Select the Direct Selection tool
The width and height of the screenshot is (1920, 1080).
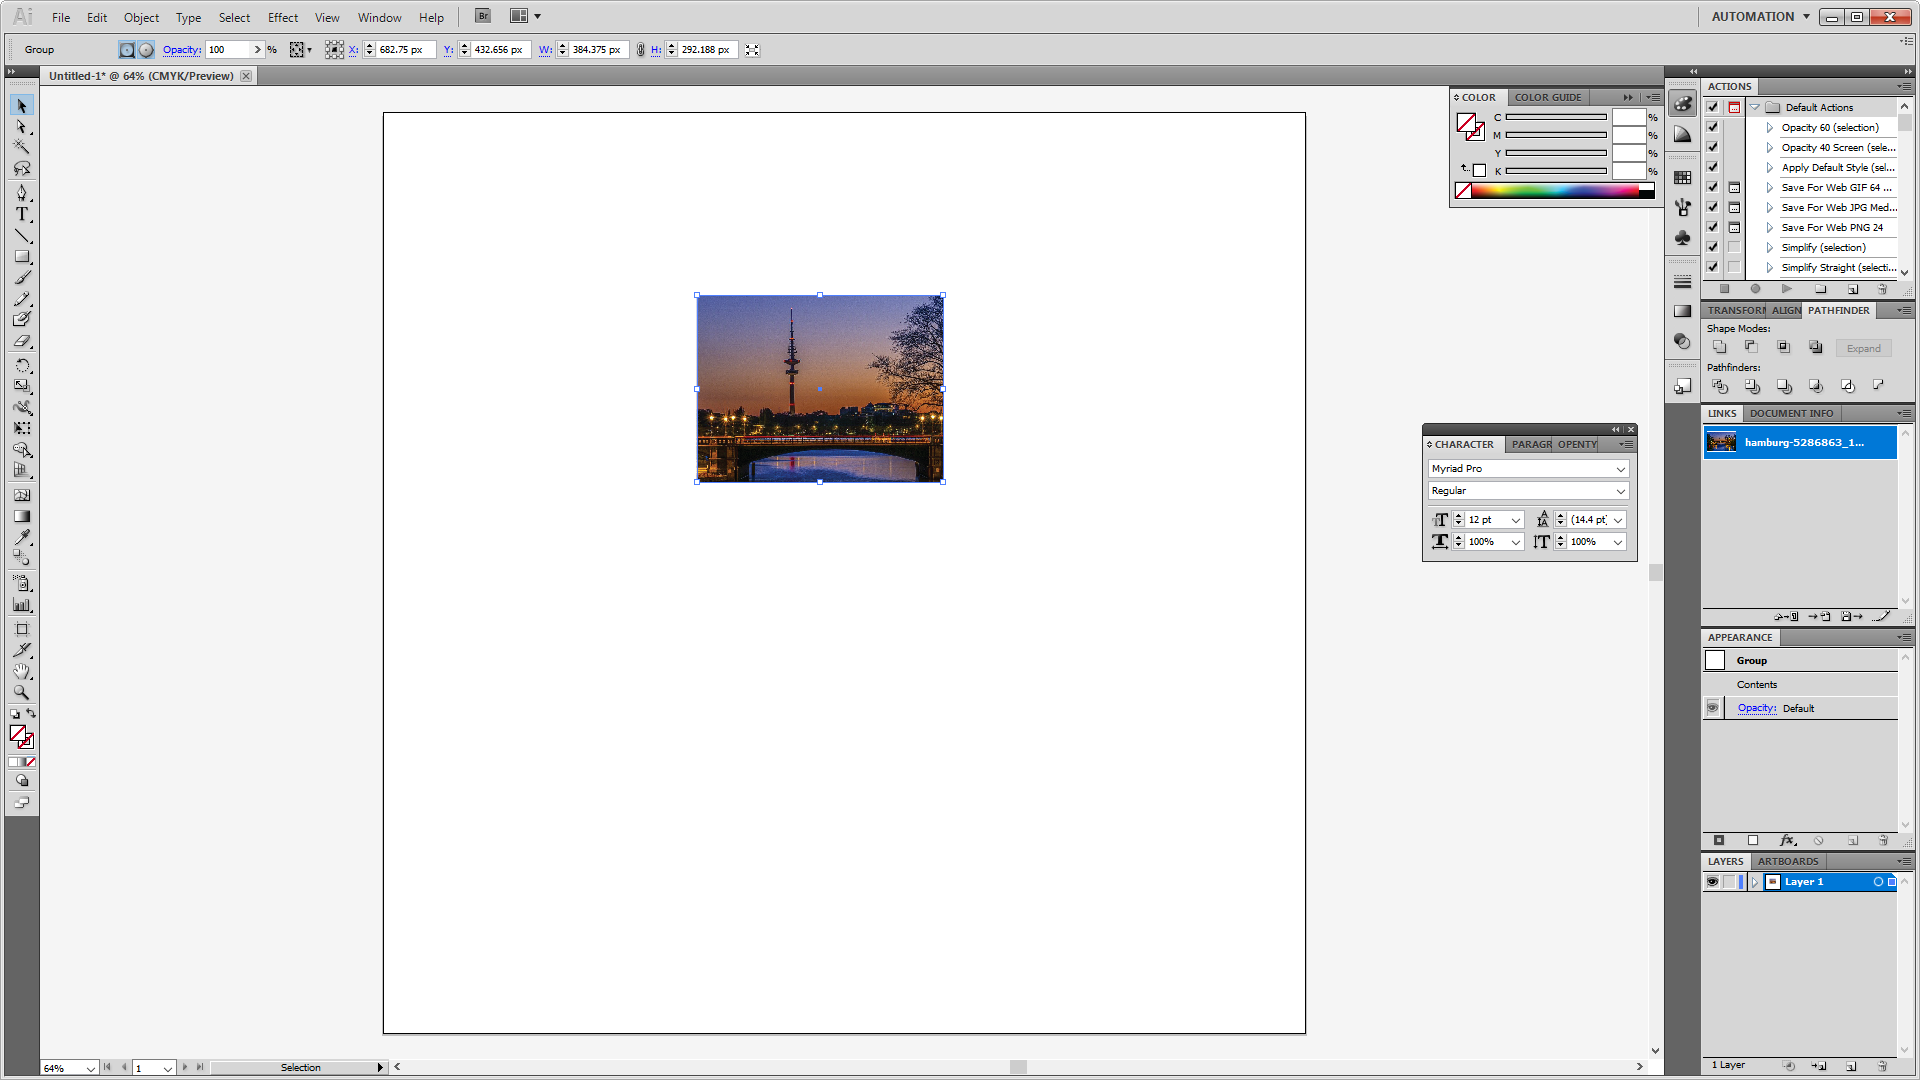[22, 127]
